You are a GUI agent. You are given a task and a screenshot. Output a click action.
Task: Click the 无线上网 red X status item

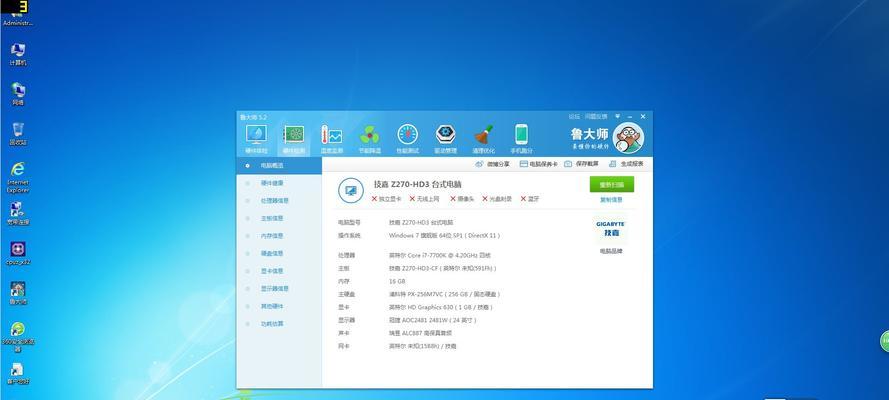[x=424, y=199]
